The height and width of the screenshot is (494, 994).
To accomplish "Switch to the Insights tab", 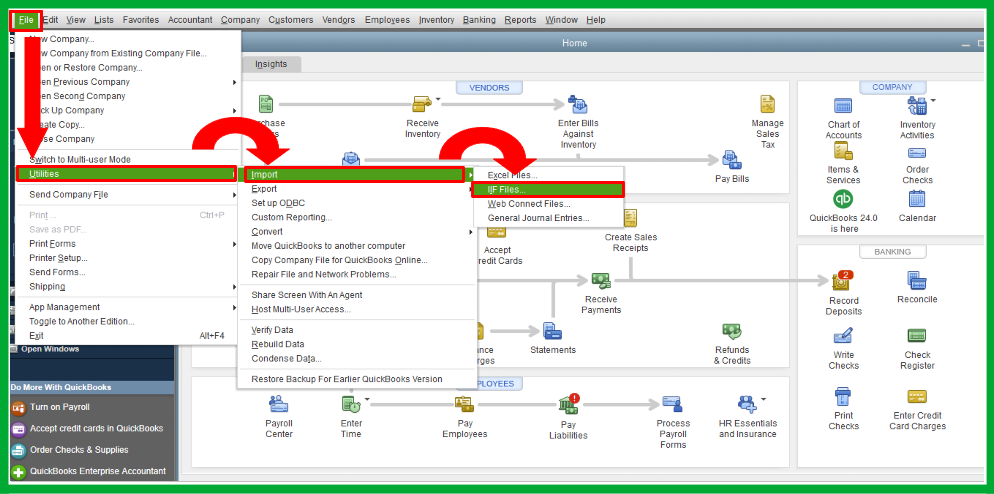I will [271, 64].
